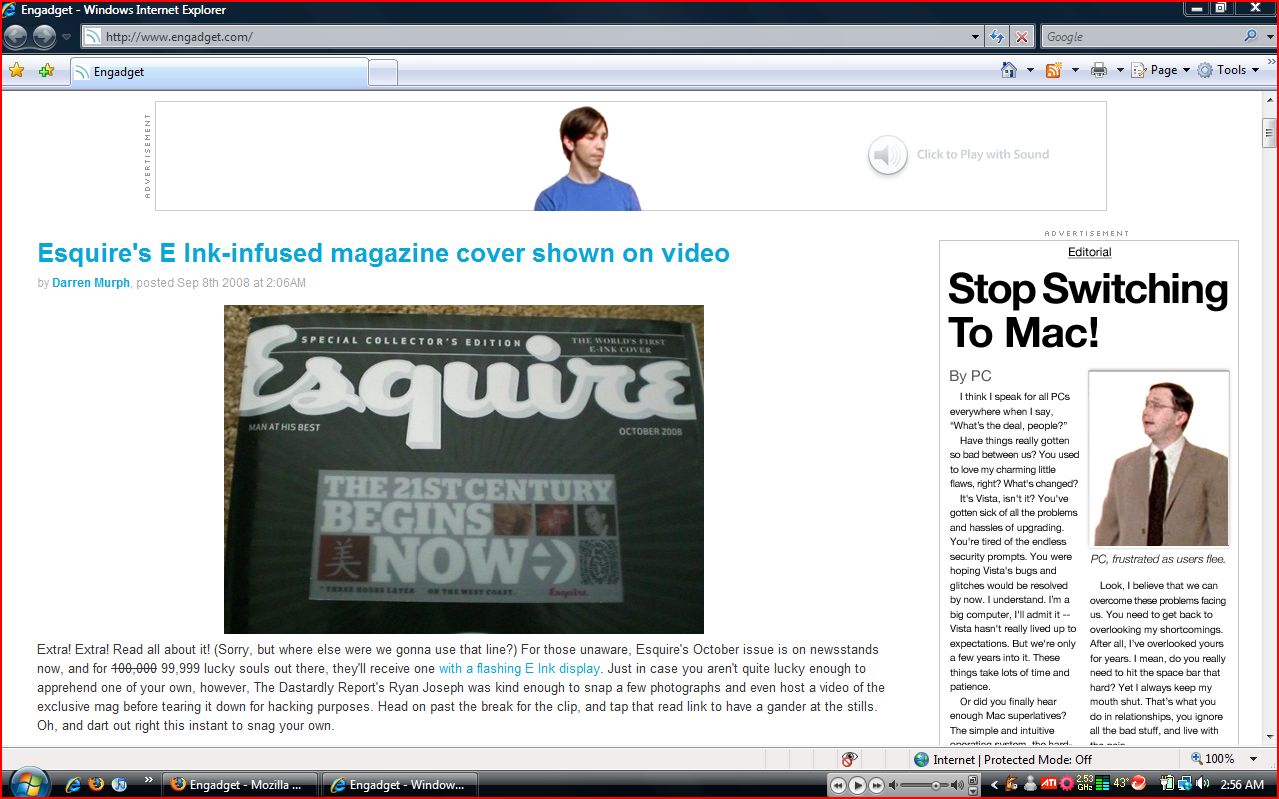This screenshot has height=799, width=1279.
Task: Expand the Home button dropdown arrow
Action: tap(1030, 70)
